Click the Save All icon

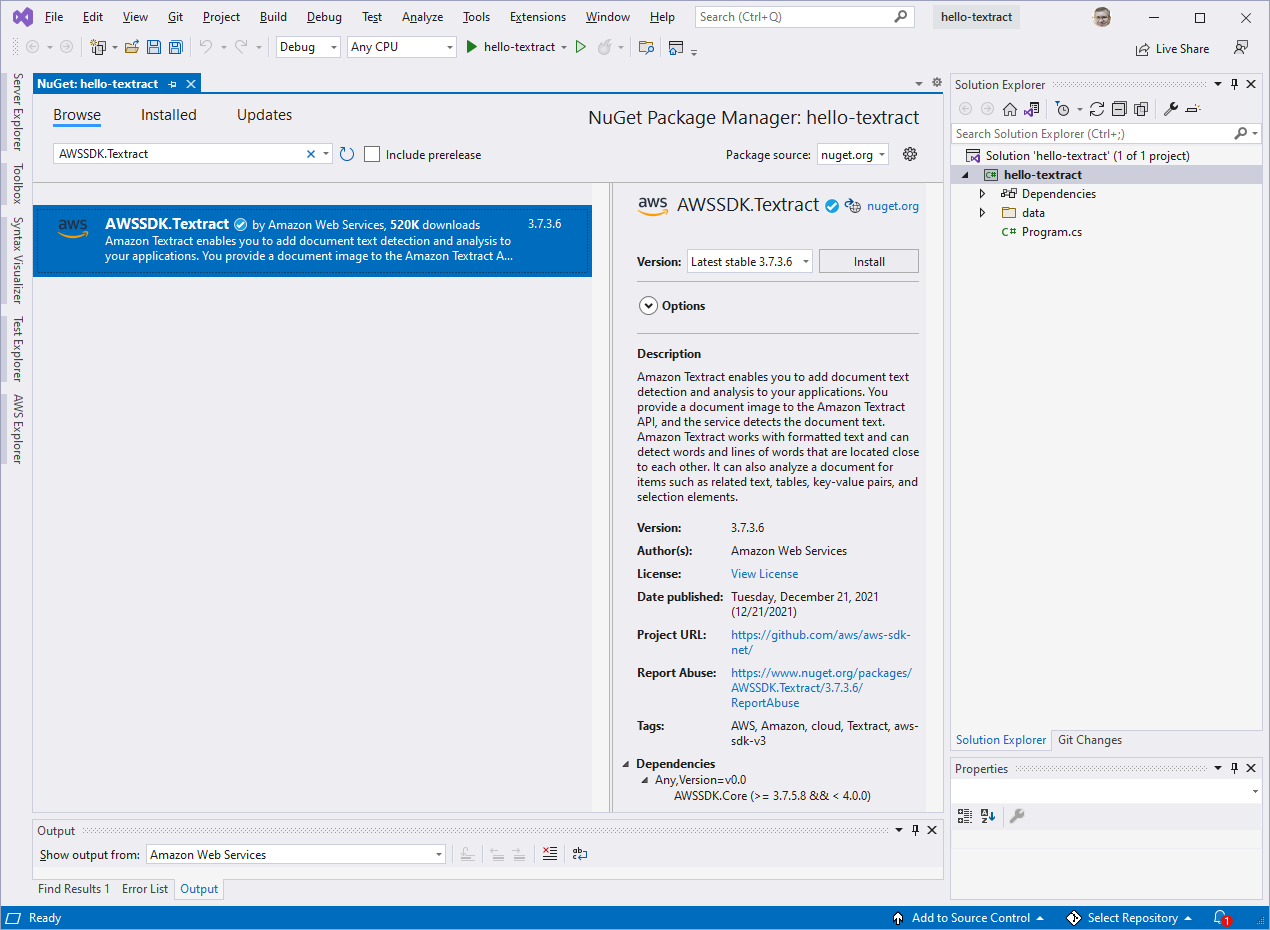pos(176,47)
